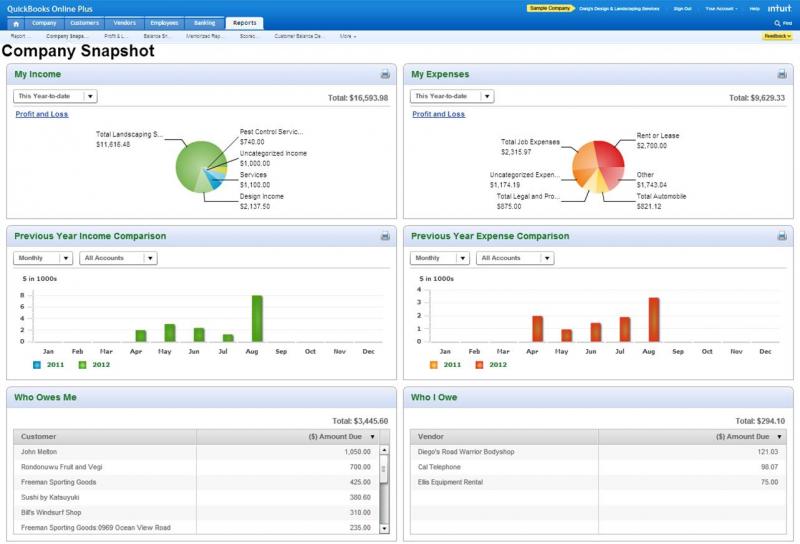Open the Balance Sheet submenu item
Image resolution: width=800 pixels, height=544 pixels.
point(156,36)
